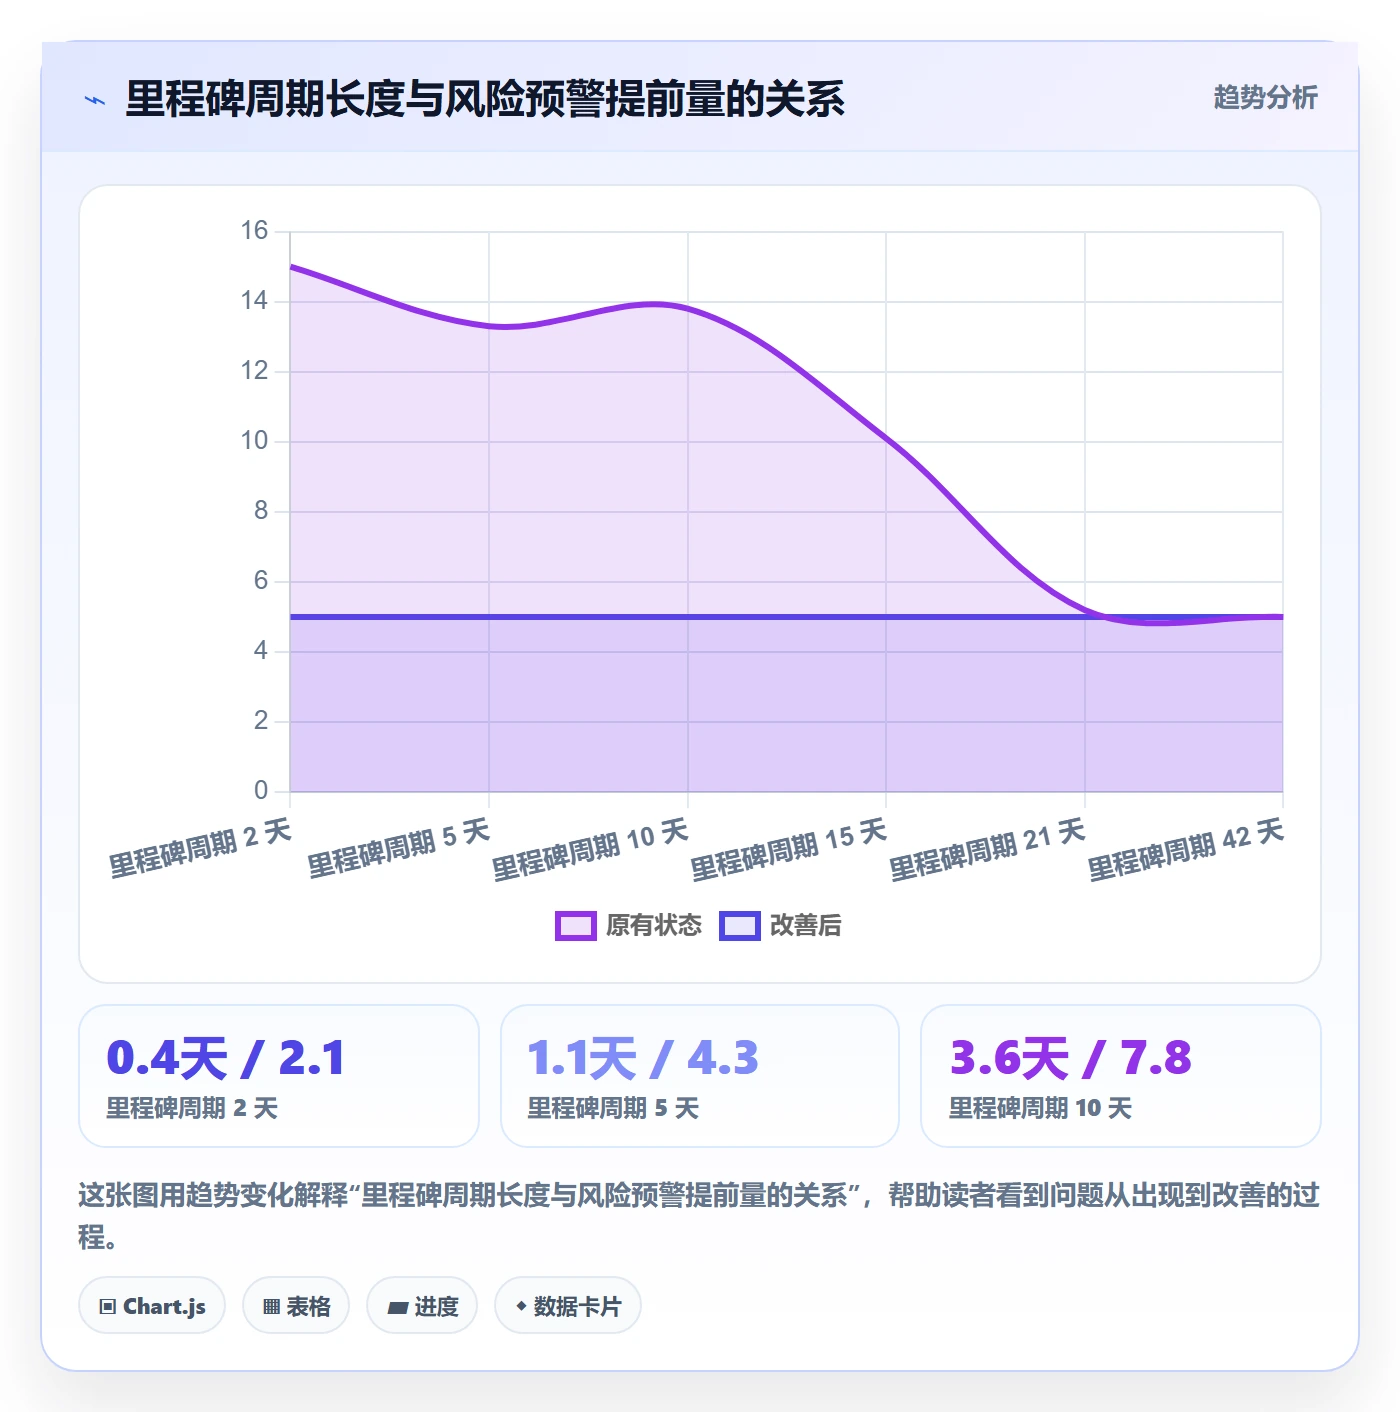1400x1412 pixels.
Task: Open the 3.6天 / 7.8 data card
Action: click(x=1121, y=1076)
